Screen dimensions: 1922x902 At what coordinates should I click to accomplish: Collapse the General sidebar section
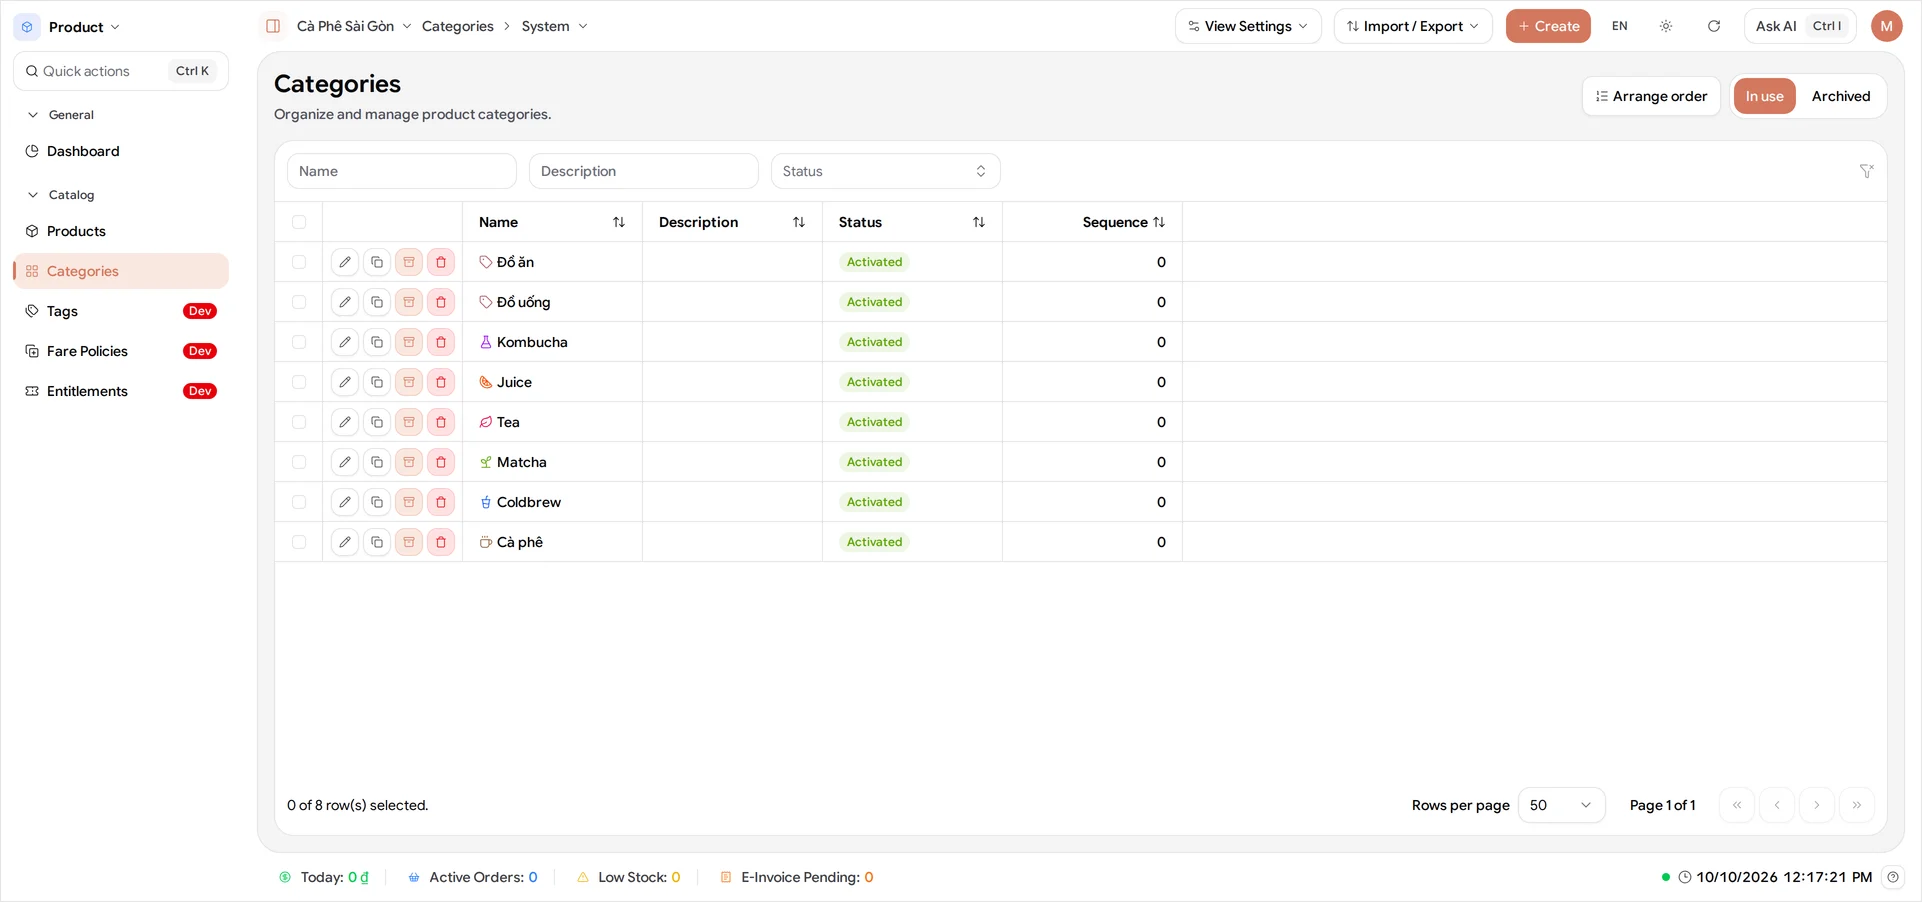point(60,115)
